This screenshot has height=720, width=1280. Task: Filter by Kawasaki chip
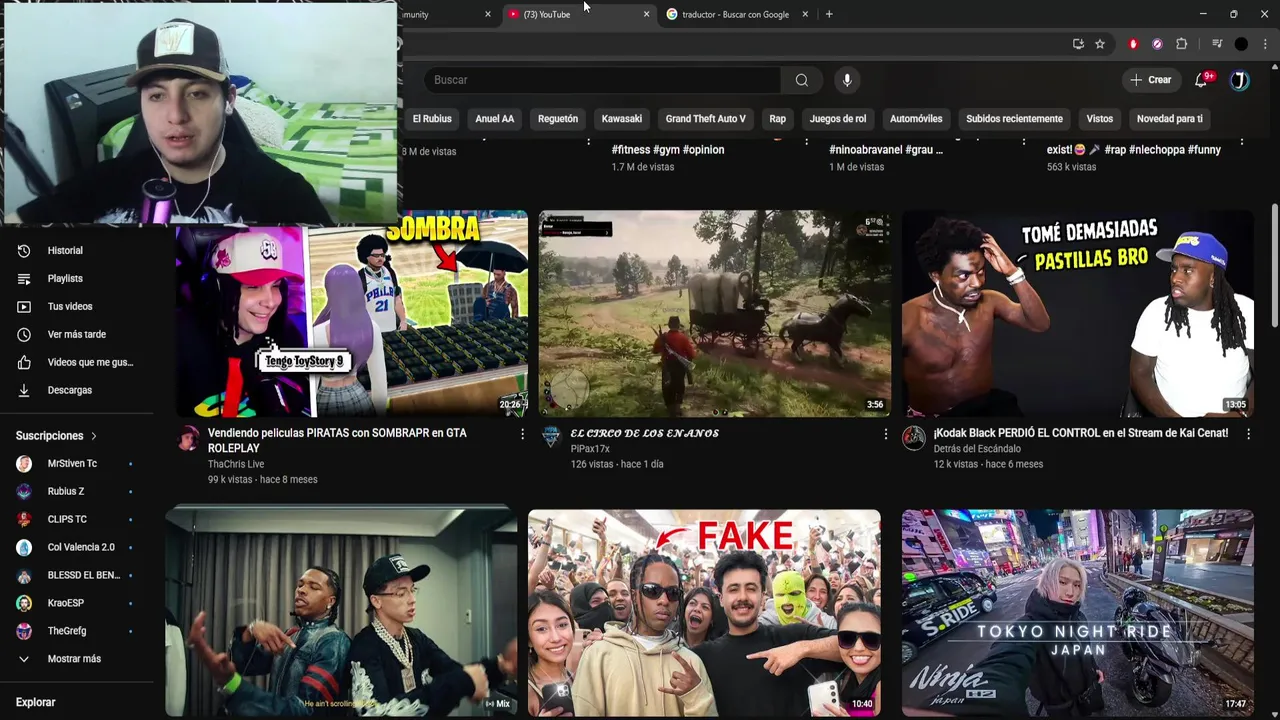click(x=622, y=119)
